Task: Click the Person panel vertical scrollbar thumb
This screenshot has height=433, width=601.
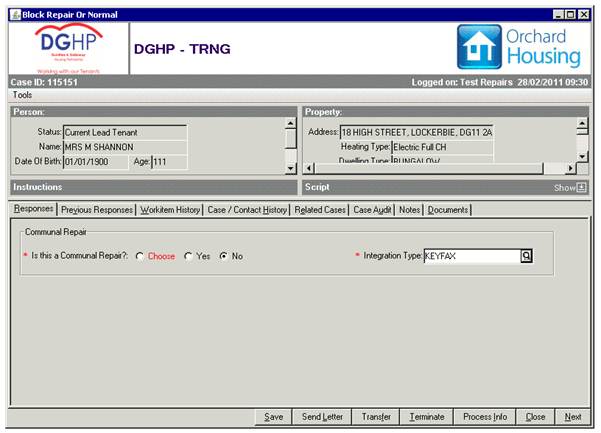Action: (291, 139)
